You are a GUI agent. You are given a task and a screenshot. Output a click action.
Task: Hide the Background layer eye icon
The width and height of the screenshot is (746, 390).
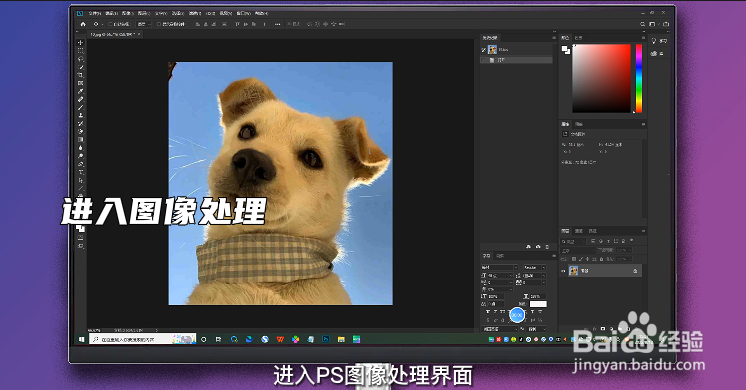point(564,271)
